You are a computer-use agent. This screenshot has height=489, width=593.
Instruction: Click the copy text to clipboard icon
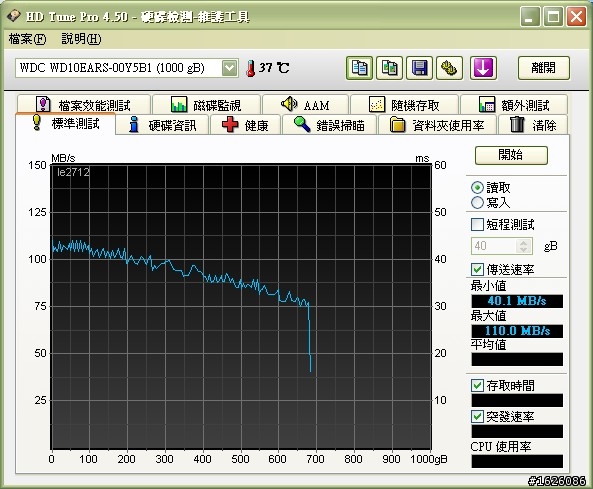359,68
